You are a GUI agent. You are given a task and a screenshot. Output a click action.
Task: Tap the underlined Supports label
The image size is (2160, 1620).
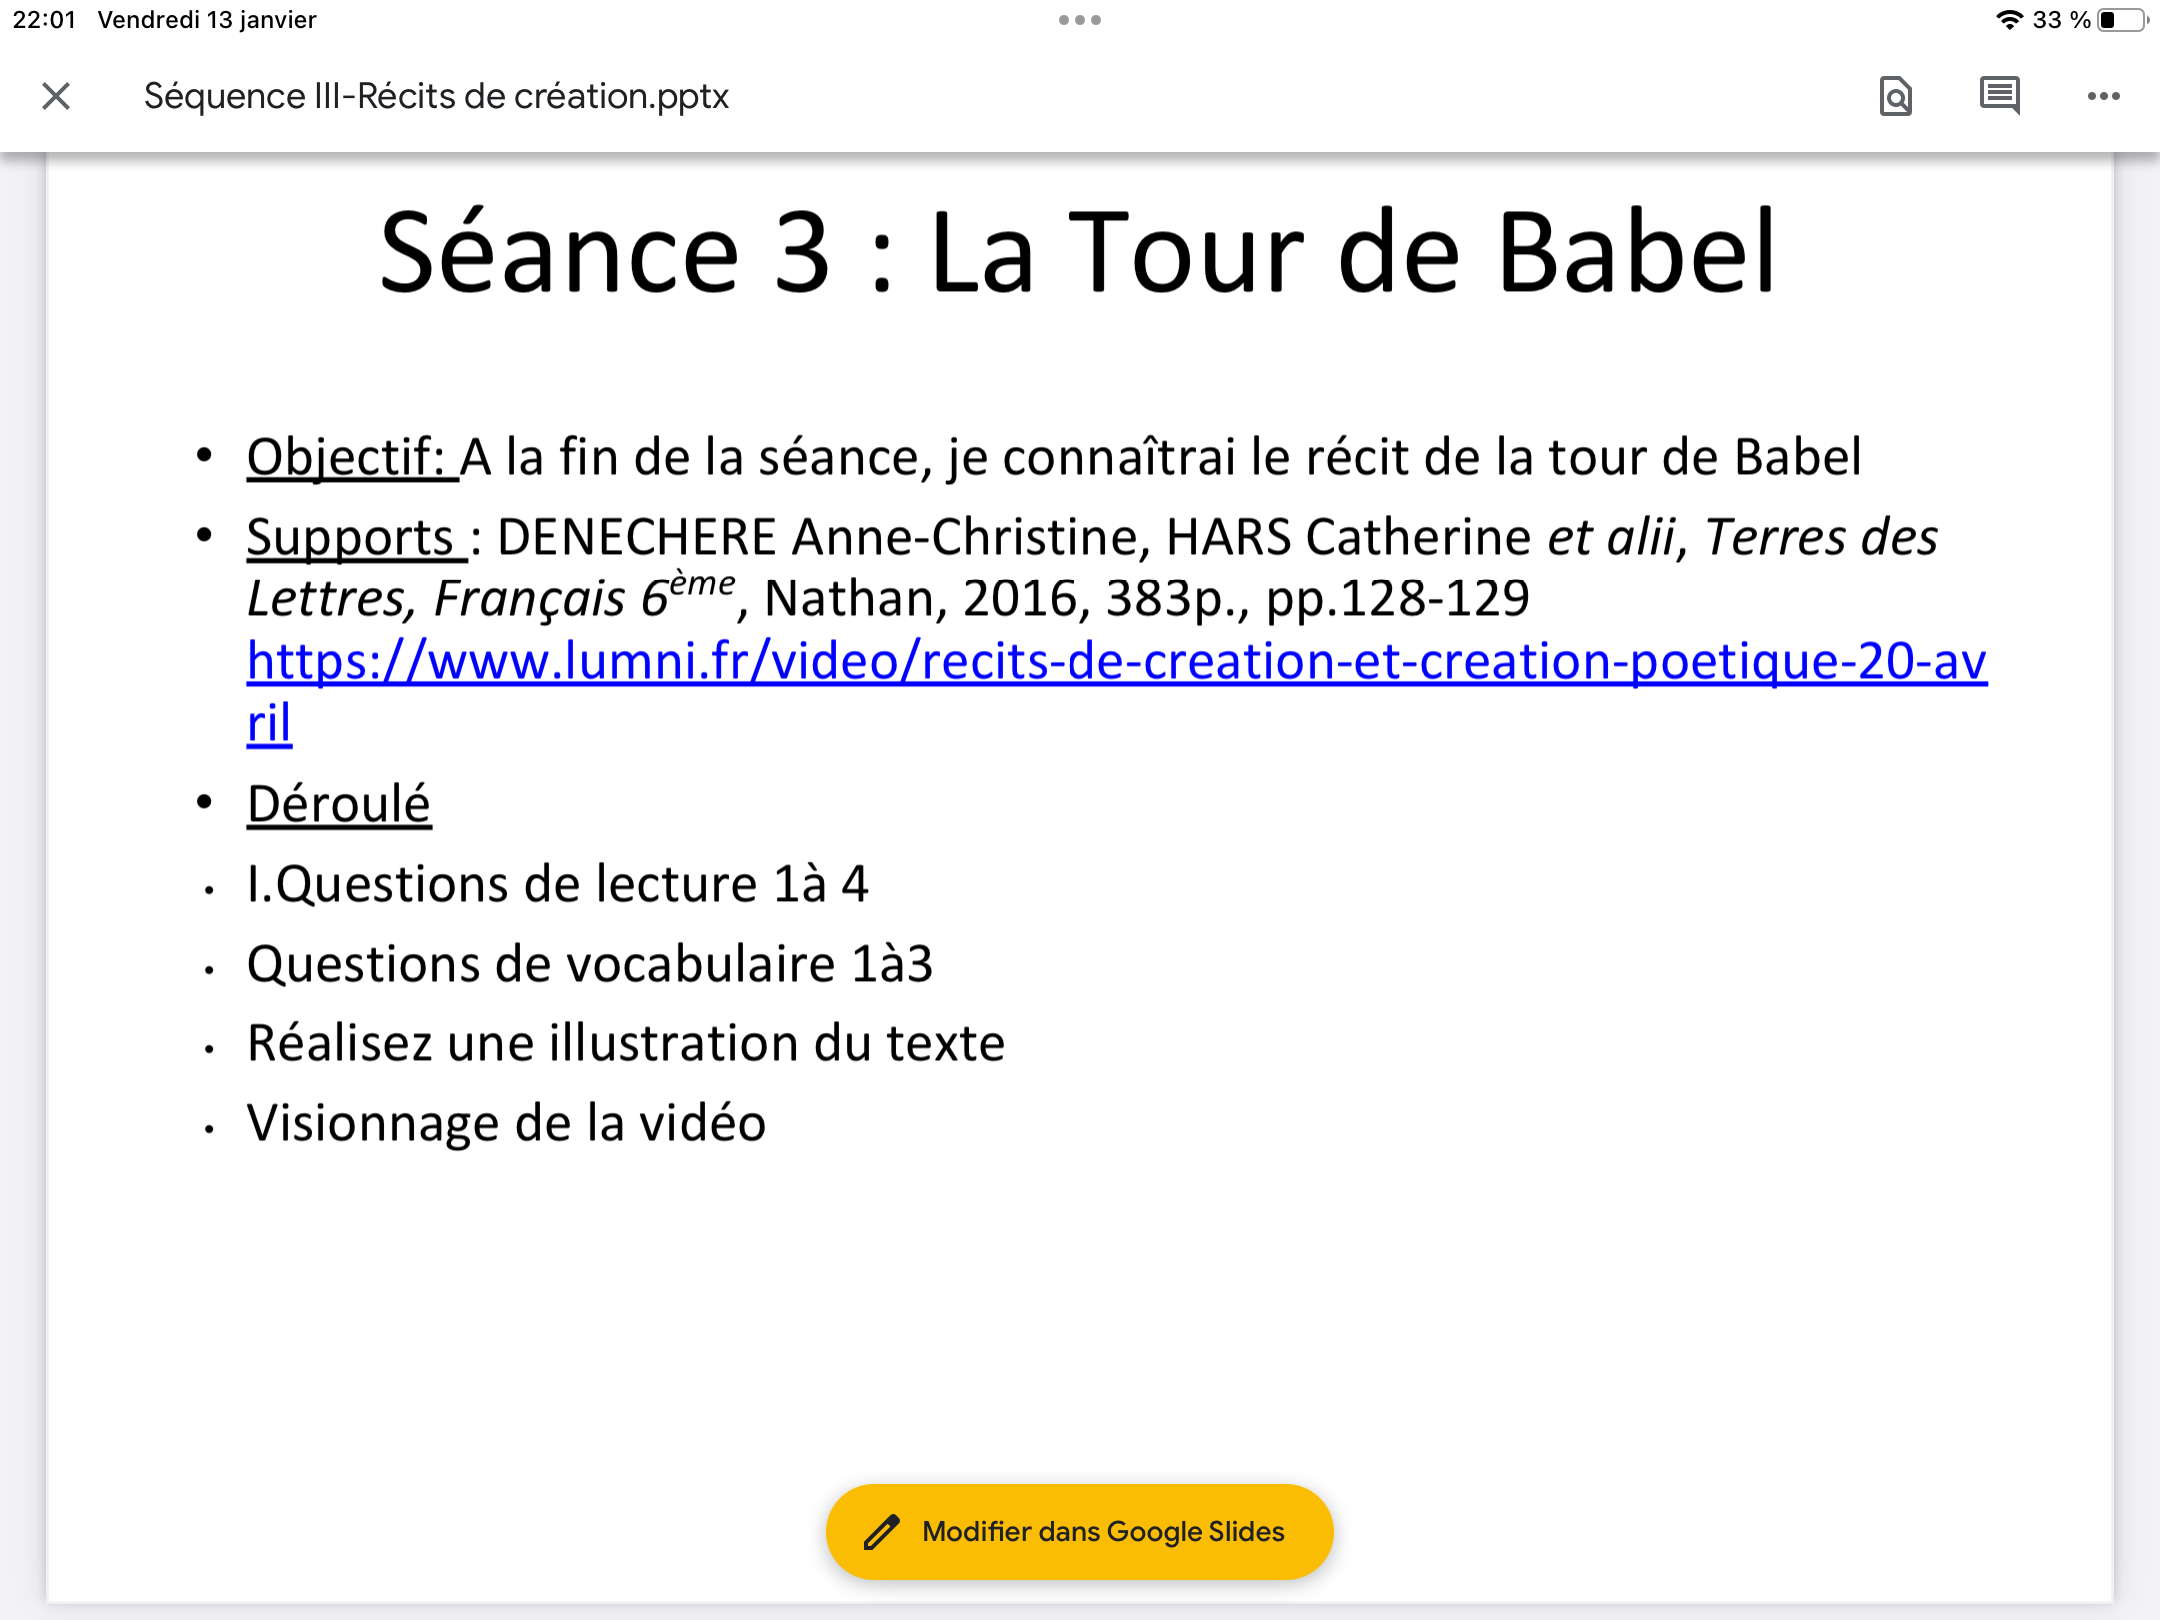[352, 538]
